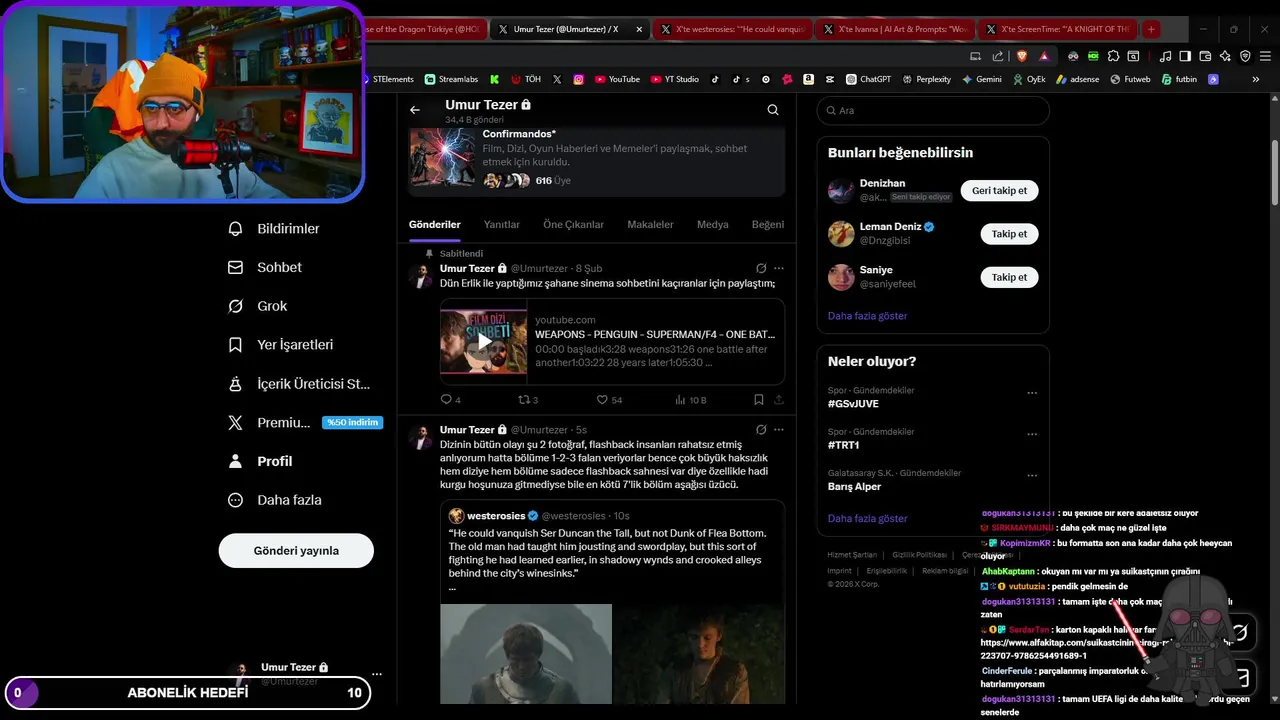The image size is (1280, 720).
Task: Click Daha fazla göster under Neler oluyor
Action: pyautogui.click(x=868, y=519)
